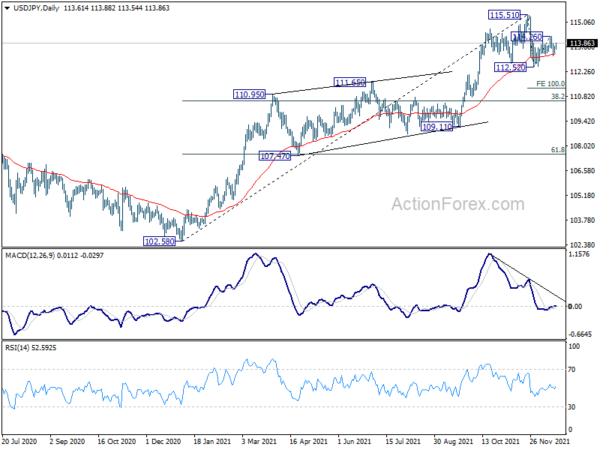
Task: Click the 111.650 price label
Action: tap(350, 82)
